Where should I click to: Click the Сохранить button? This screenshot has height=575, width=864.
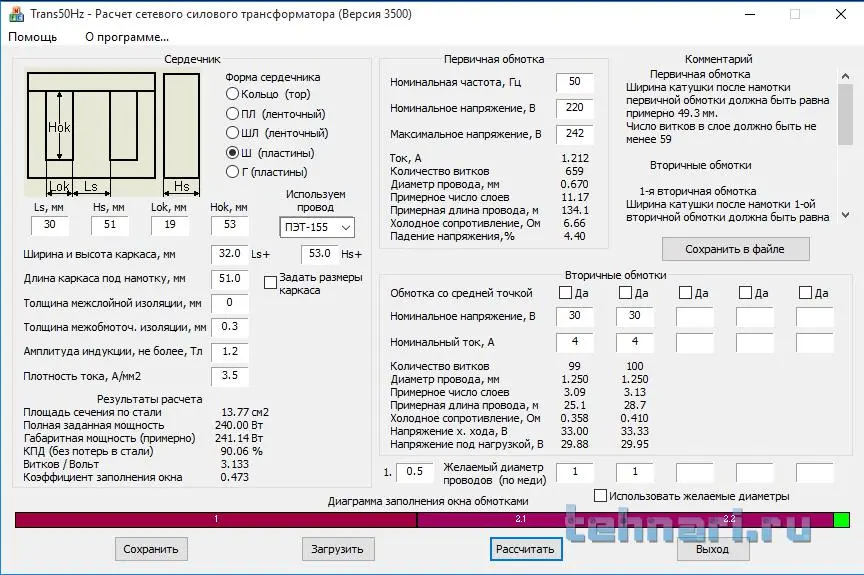(151, 549)
